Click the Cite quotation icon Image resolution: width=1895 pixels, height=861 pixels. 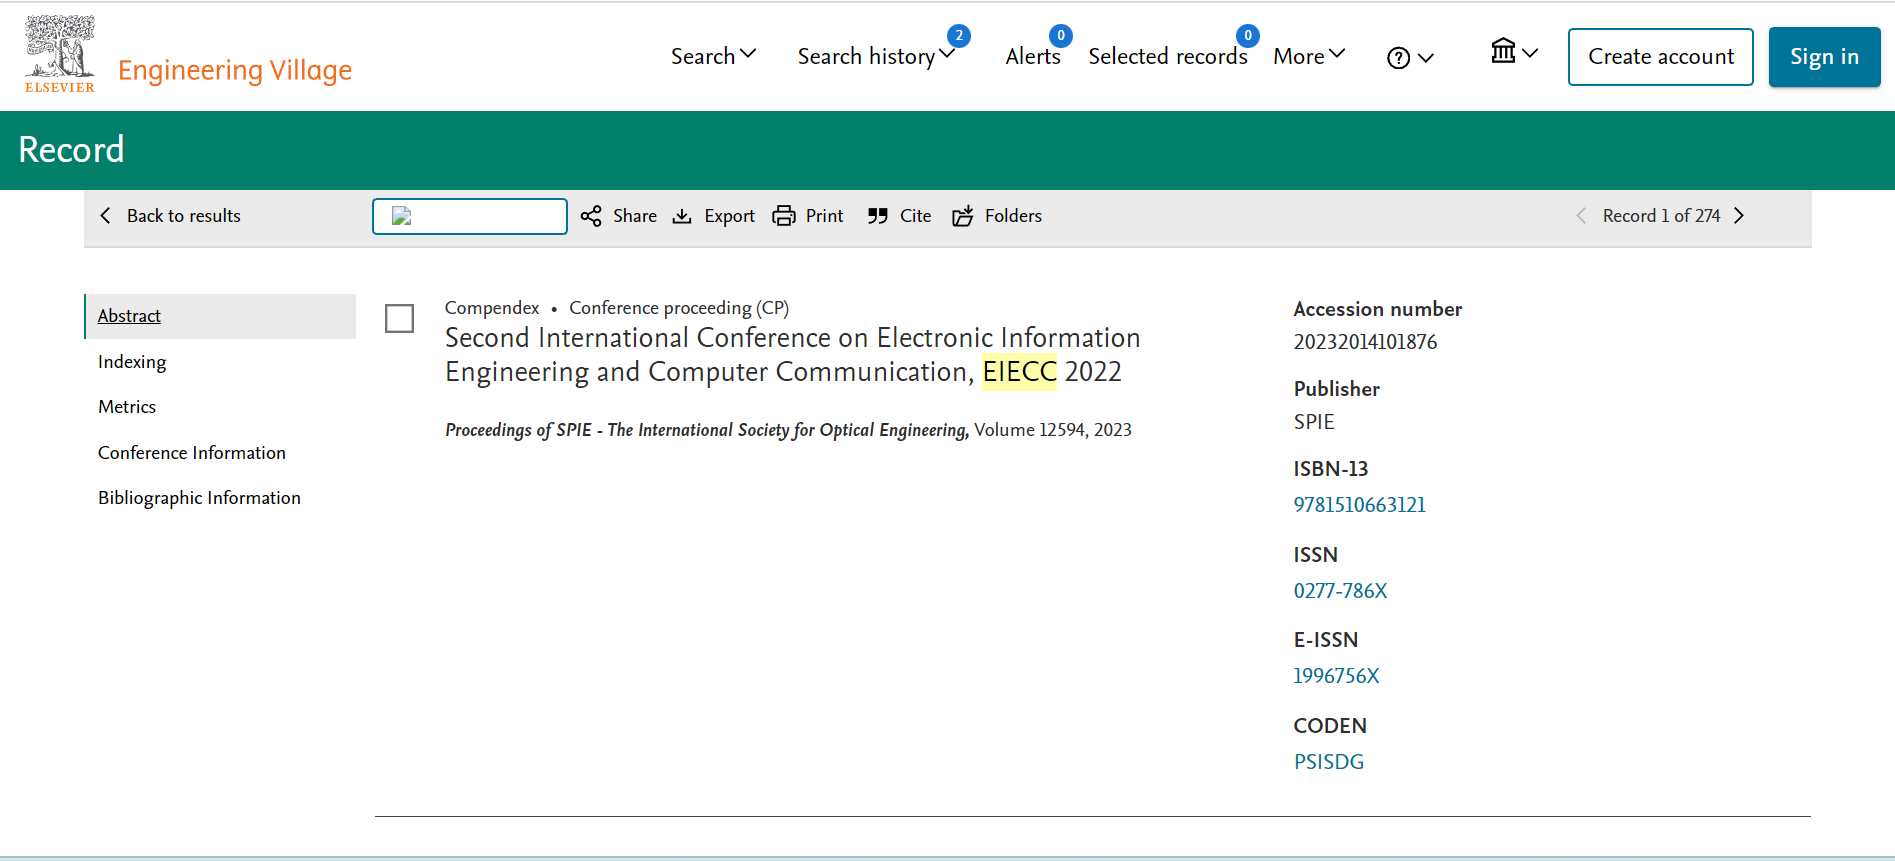(878, 216)
